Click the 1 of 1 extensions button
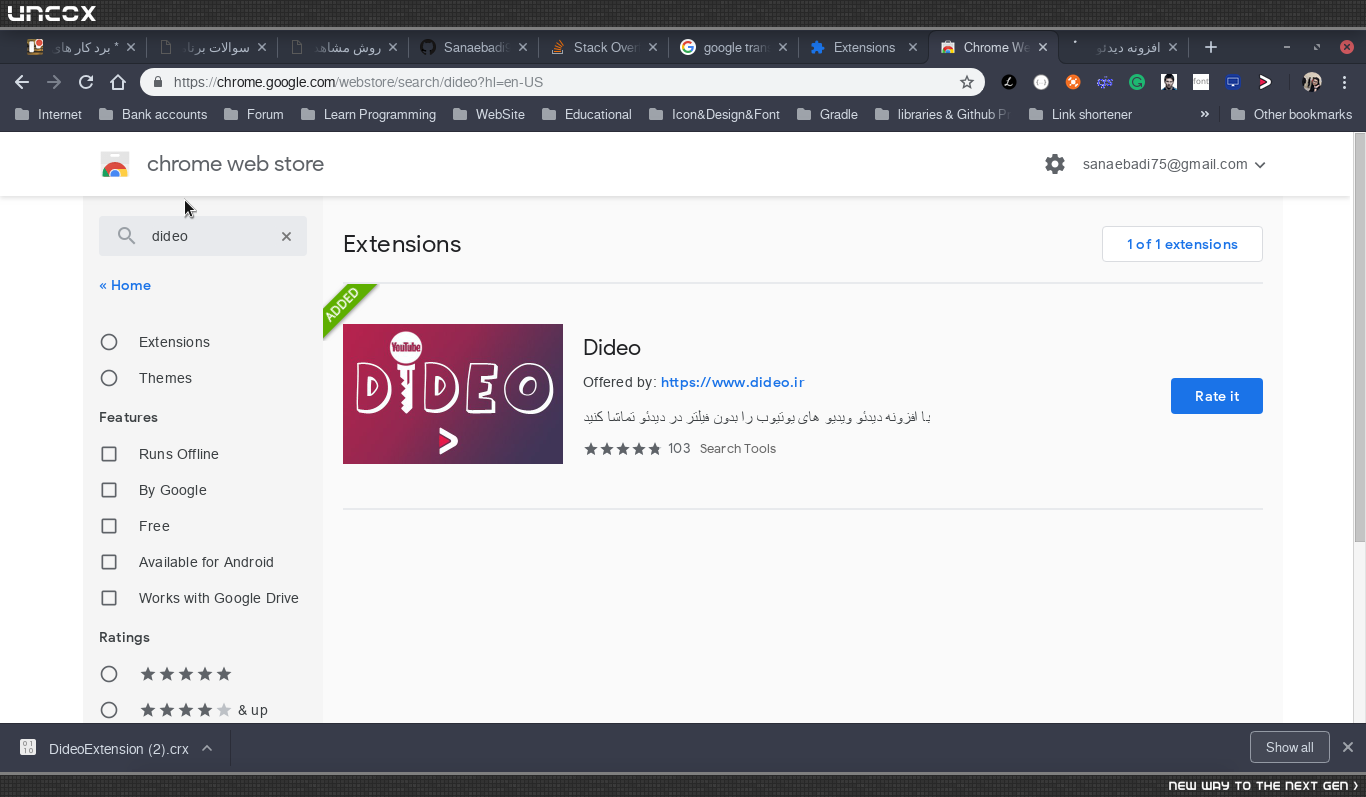This screenshot has height=797, width=1366. coord(1182,244)
